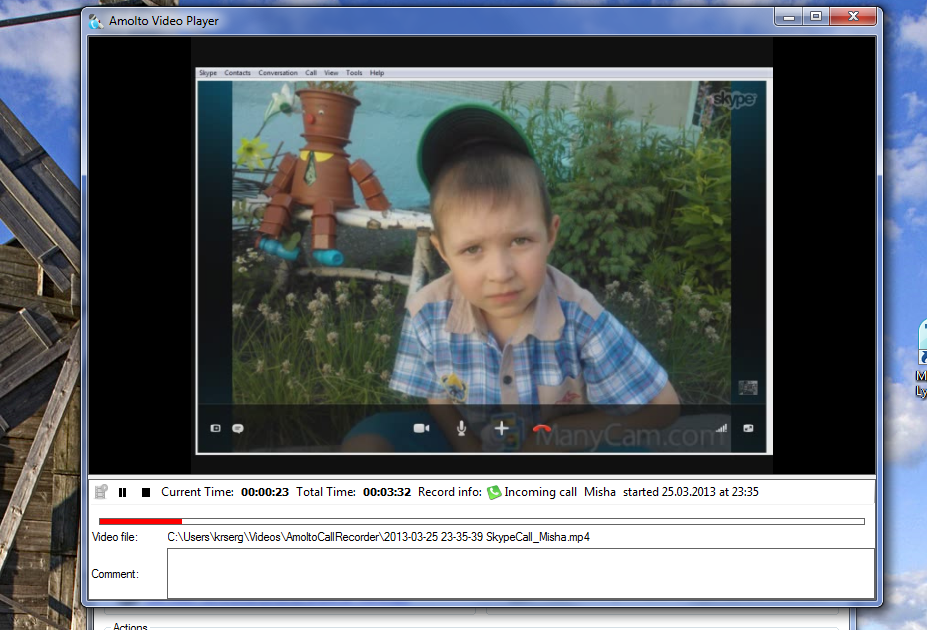Click inside the Comment text box
The width and height of the screenshot is (927, 630).
click(x=520, y=573)
